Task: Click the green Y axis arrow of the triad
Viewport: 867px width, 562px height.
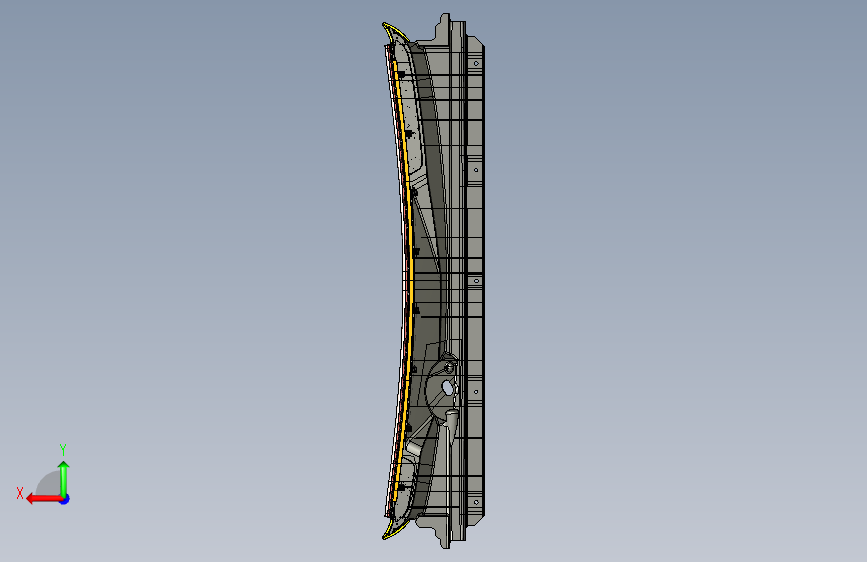Action: (64, 478)
